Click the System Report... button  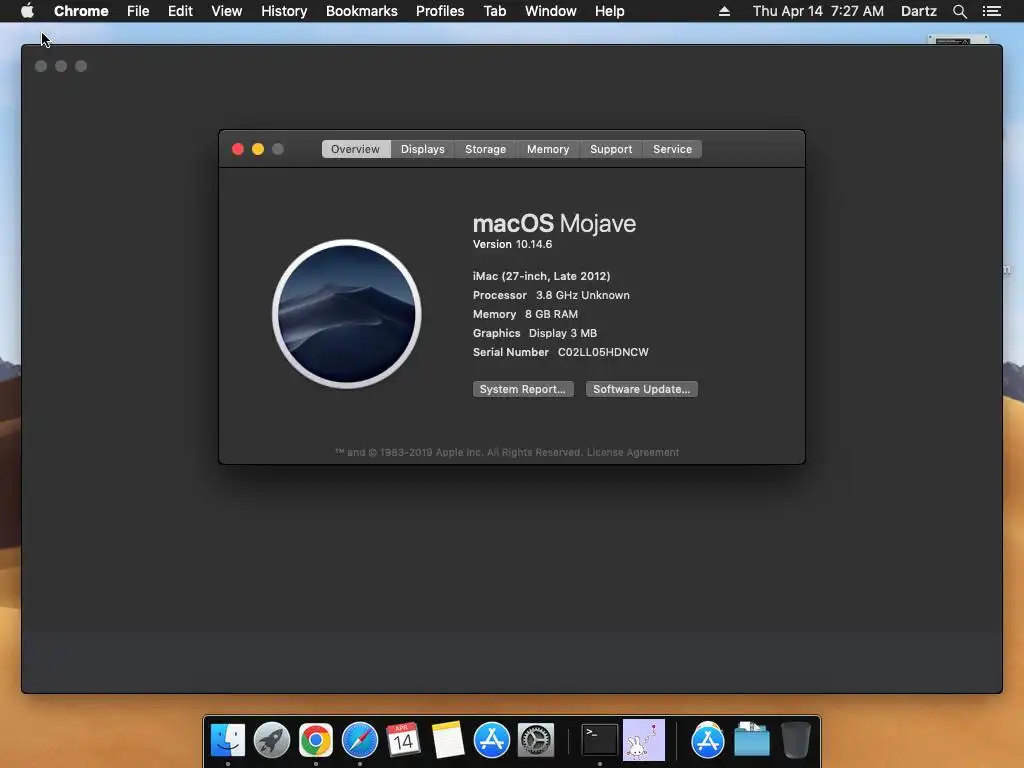[x=522, y=389]
